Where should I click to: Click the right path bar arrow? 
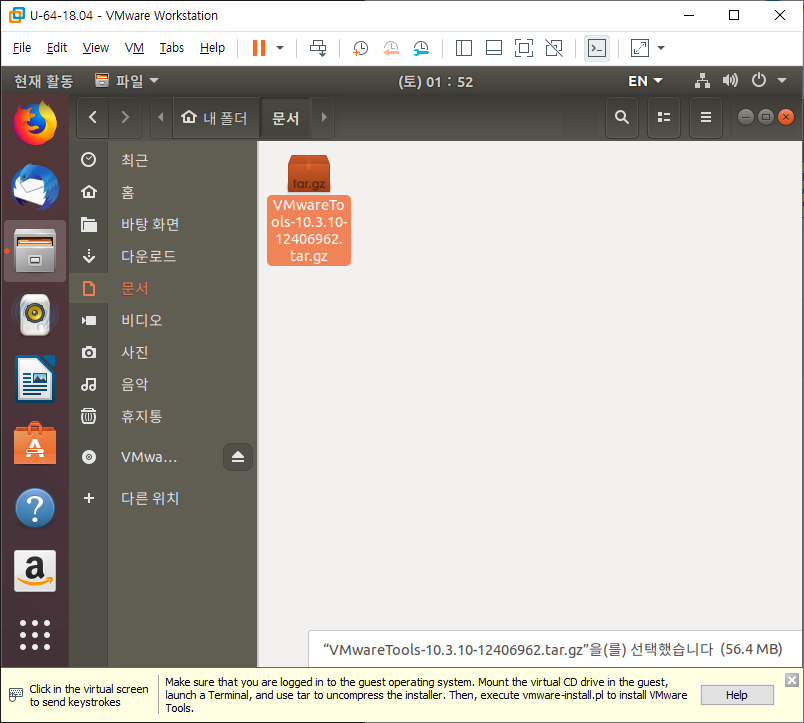(x=324, y=117)
